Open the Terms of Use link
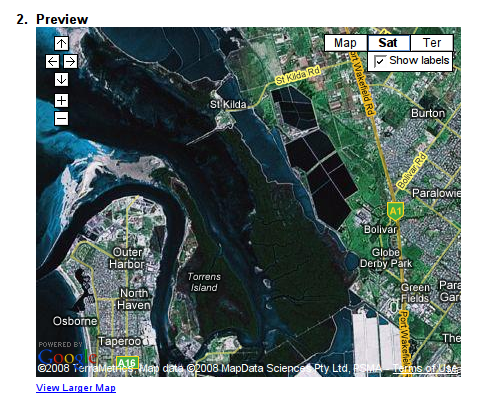489x405 pixels. coord(425,368)
